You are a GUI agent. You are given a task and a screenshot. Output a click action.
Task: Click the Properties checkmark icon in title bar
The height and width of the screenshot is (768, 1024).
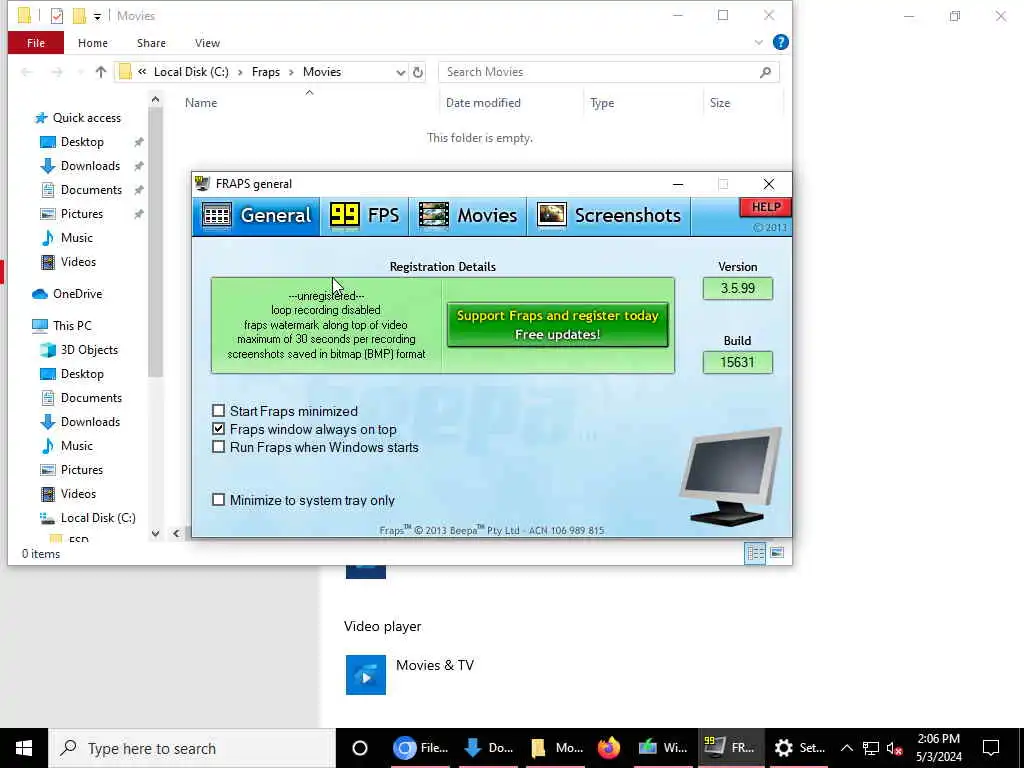(56, 16)
